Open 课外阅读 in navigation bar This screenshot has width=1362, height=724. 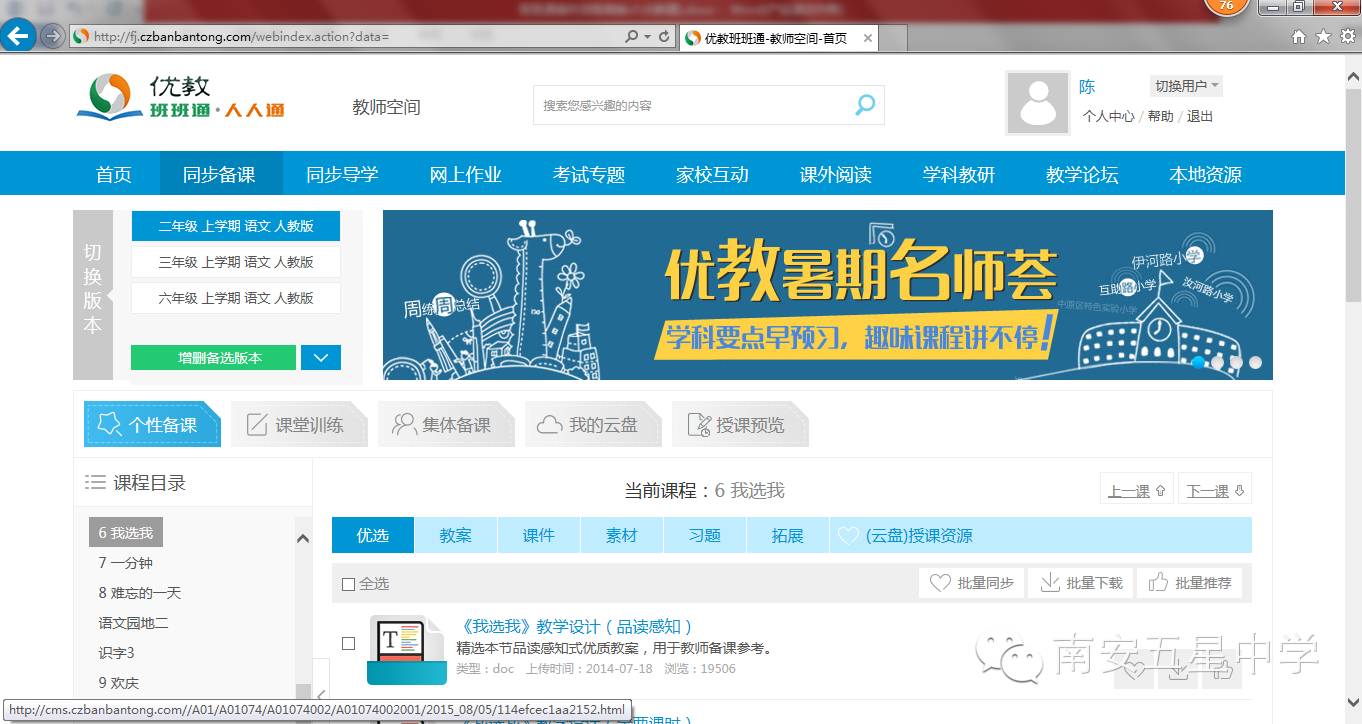point(835,174)
